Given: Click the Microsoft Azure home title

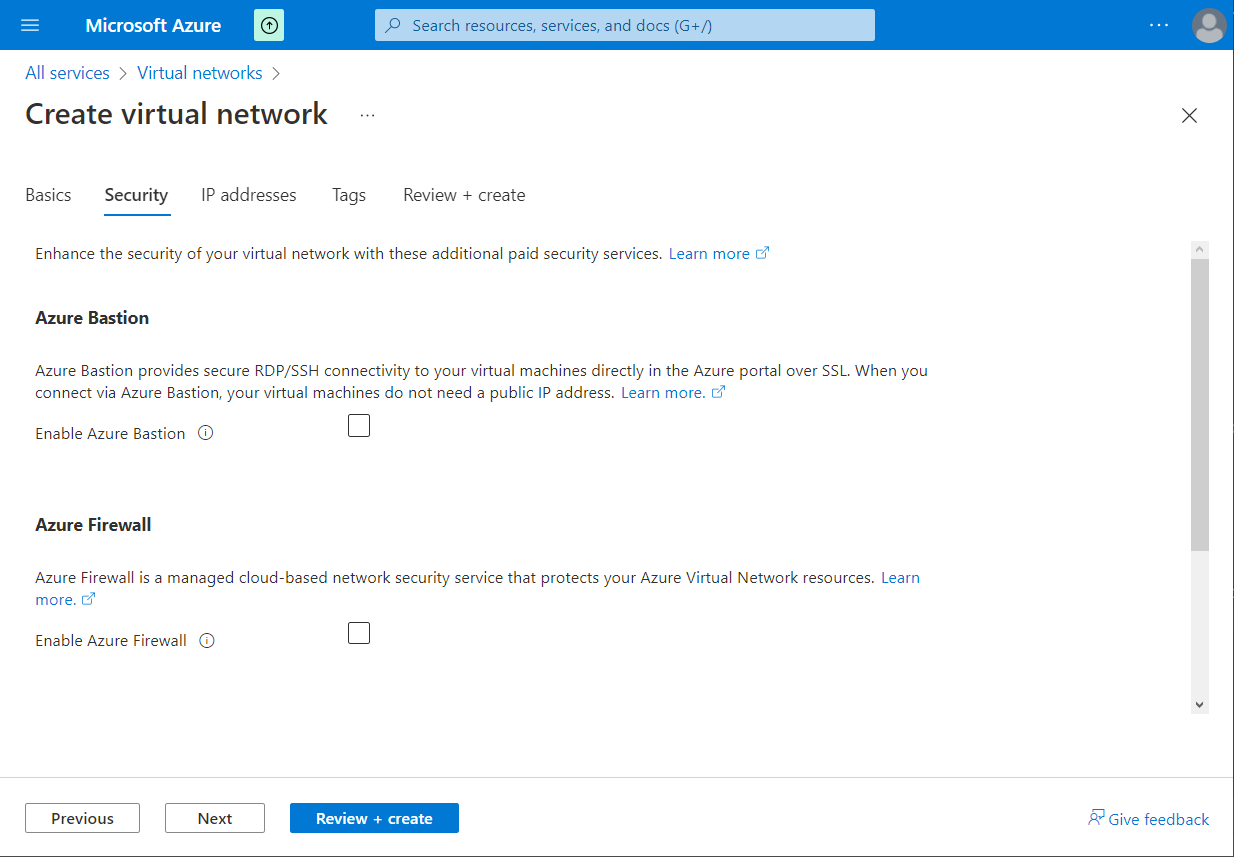Looking at the screenshot, I should [x=153, y=25].
